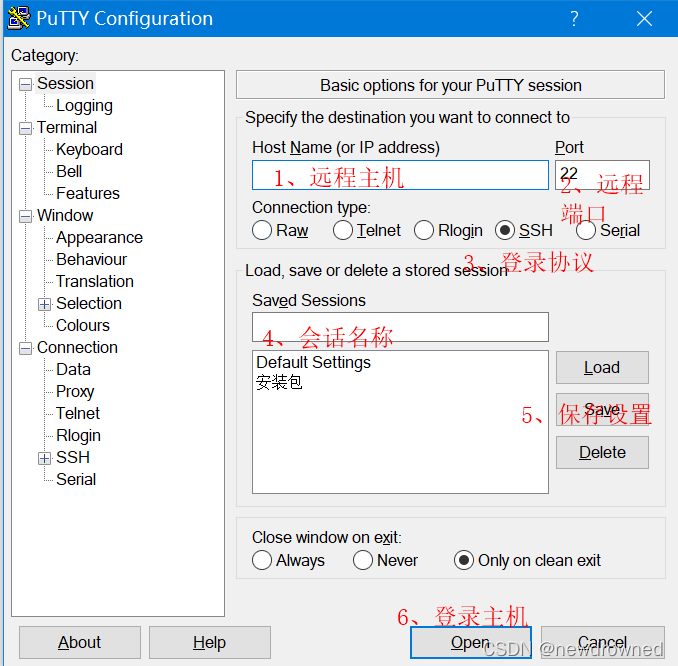
Task: Click the Cancel button
Action: tap(602, 642)
